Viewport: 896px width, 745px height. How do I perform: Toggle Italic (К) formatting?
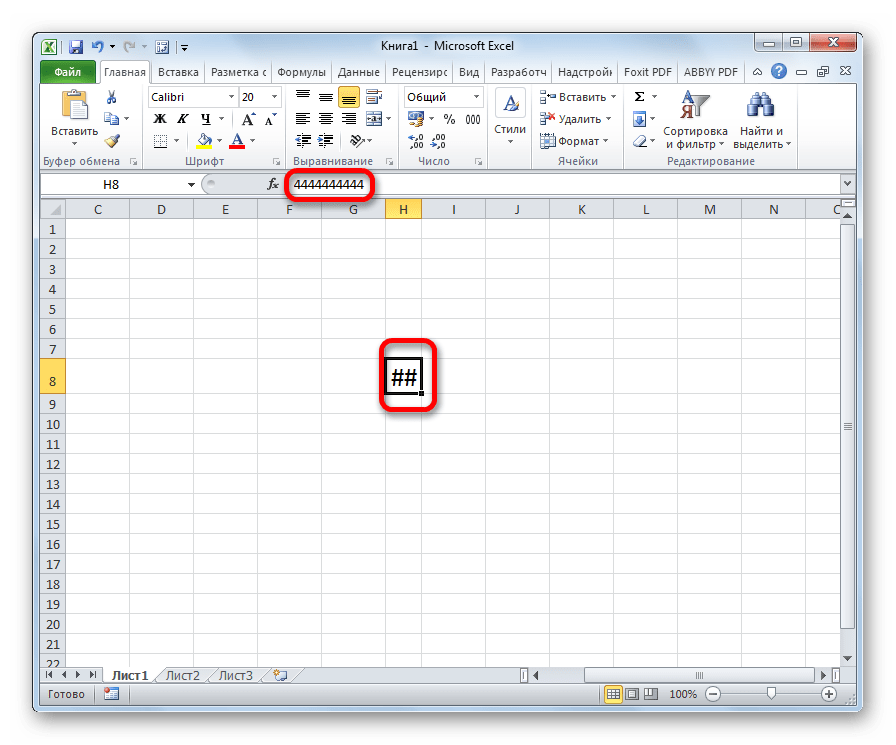(x=182, y=119)
